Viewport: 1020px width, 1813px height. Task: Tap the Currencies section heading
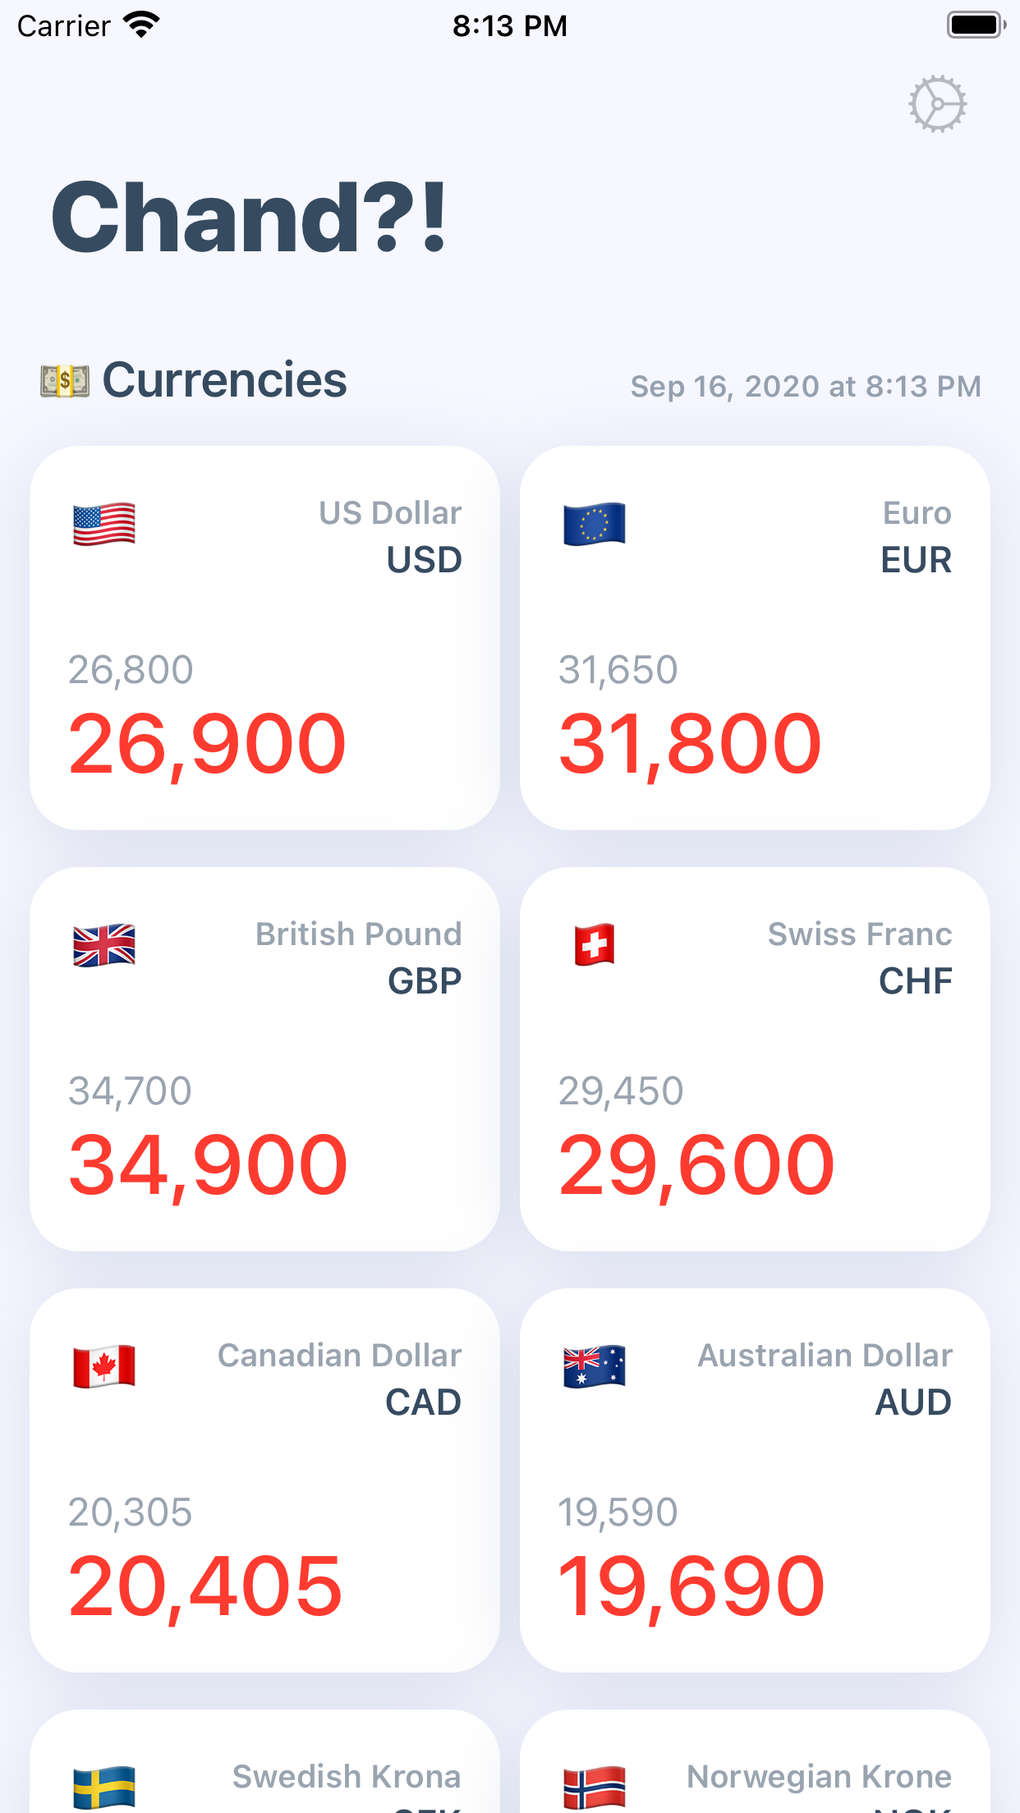(225, 381)
